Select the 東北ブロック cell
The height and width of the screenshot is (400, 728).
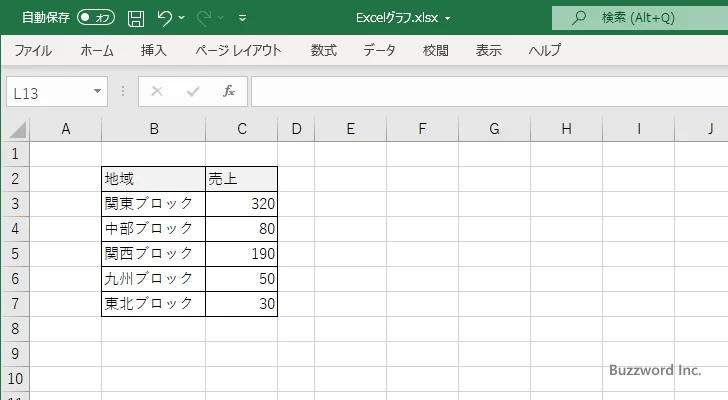(x=154, y=304)
